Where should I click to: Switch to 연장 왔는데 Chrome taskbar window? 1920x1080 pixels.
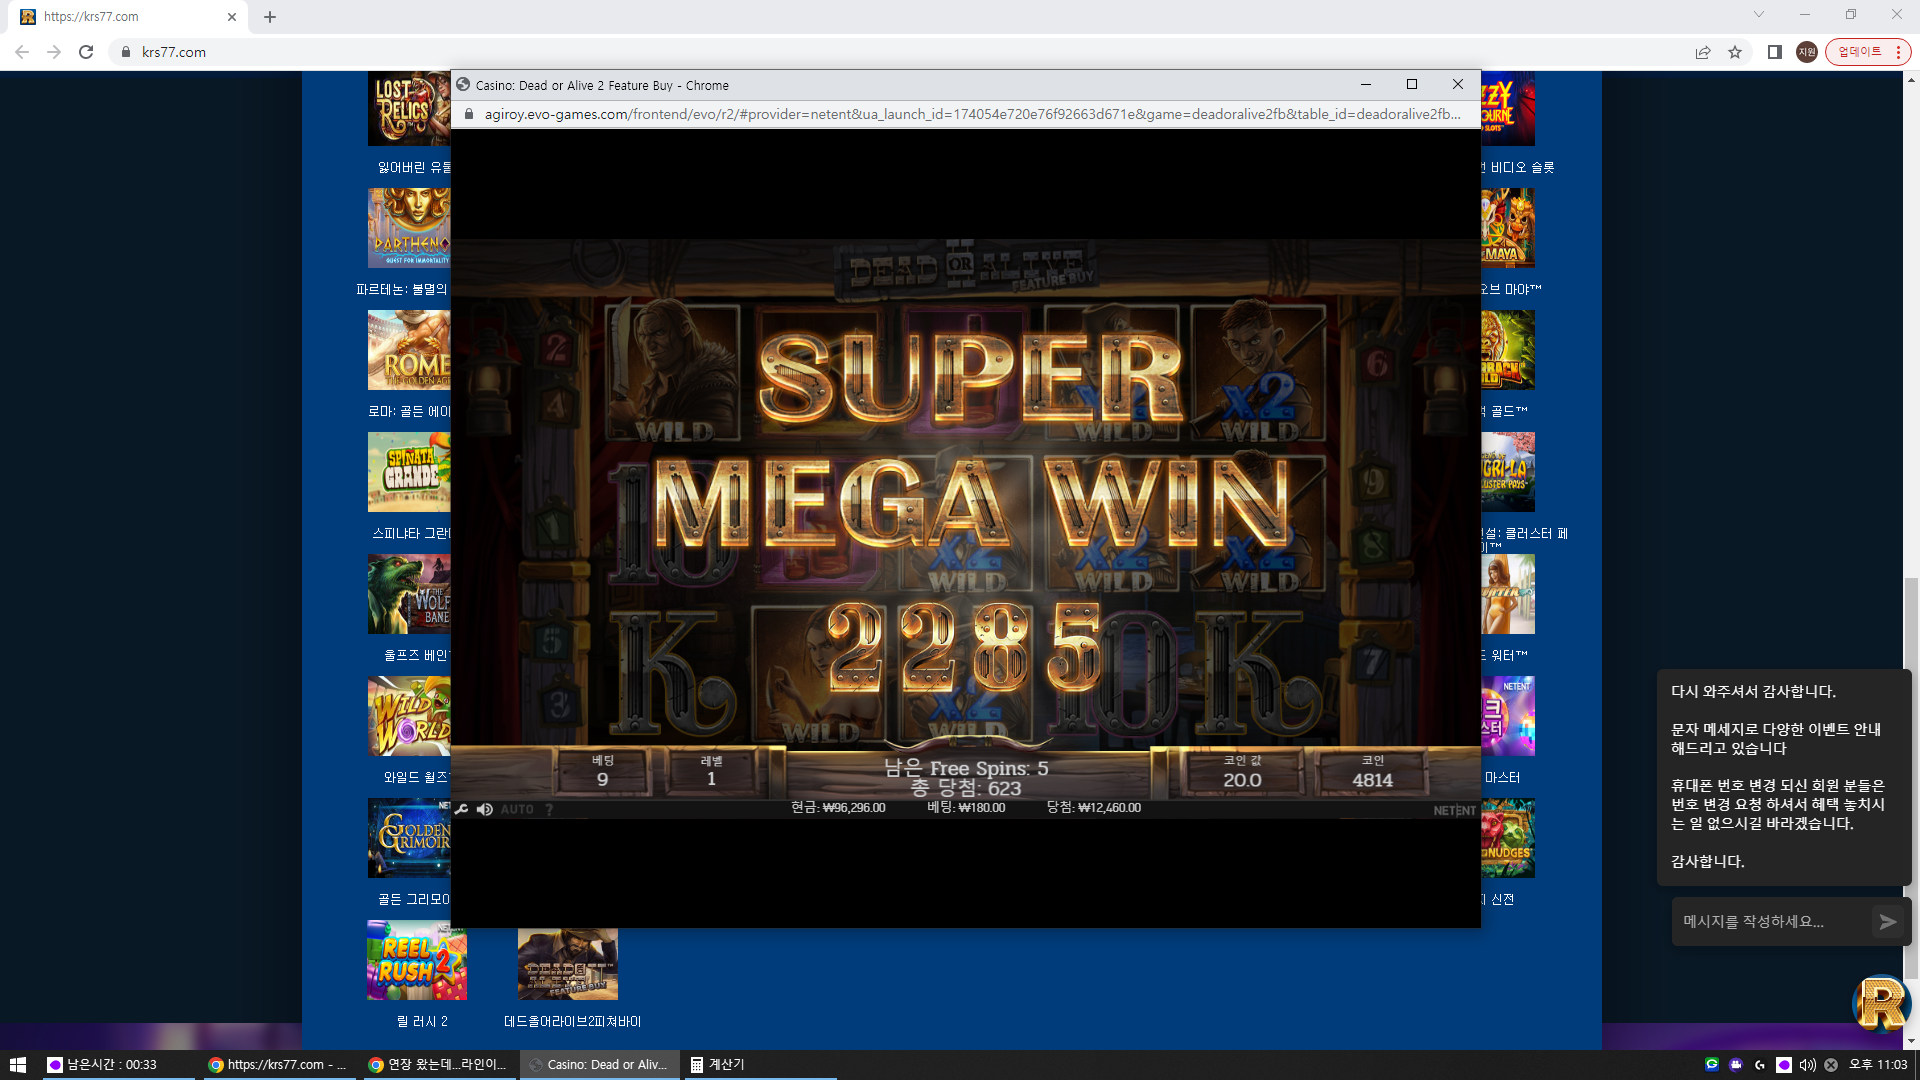[x=438, y=1065]
